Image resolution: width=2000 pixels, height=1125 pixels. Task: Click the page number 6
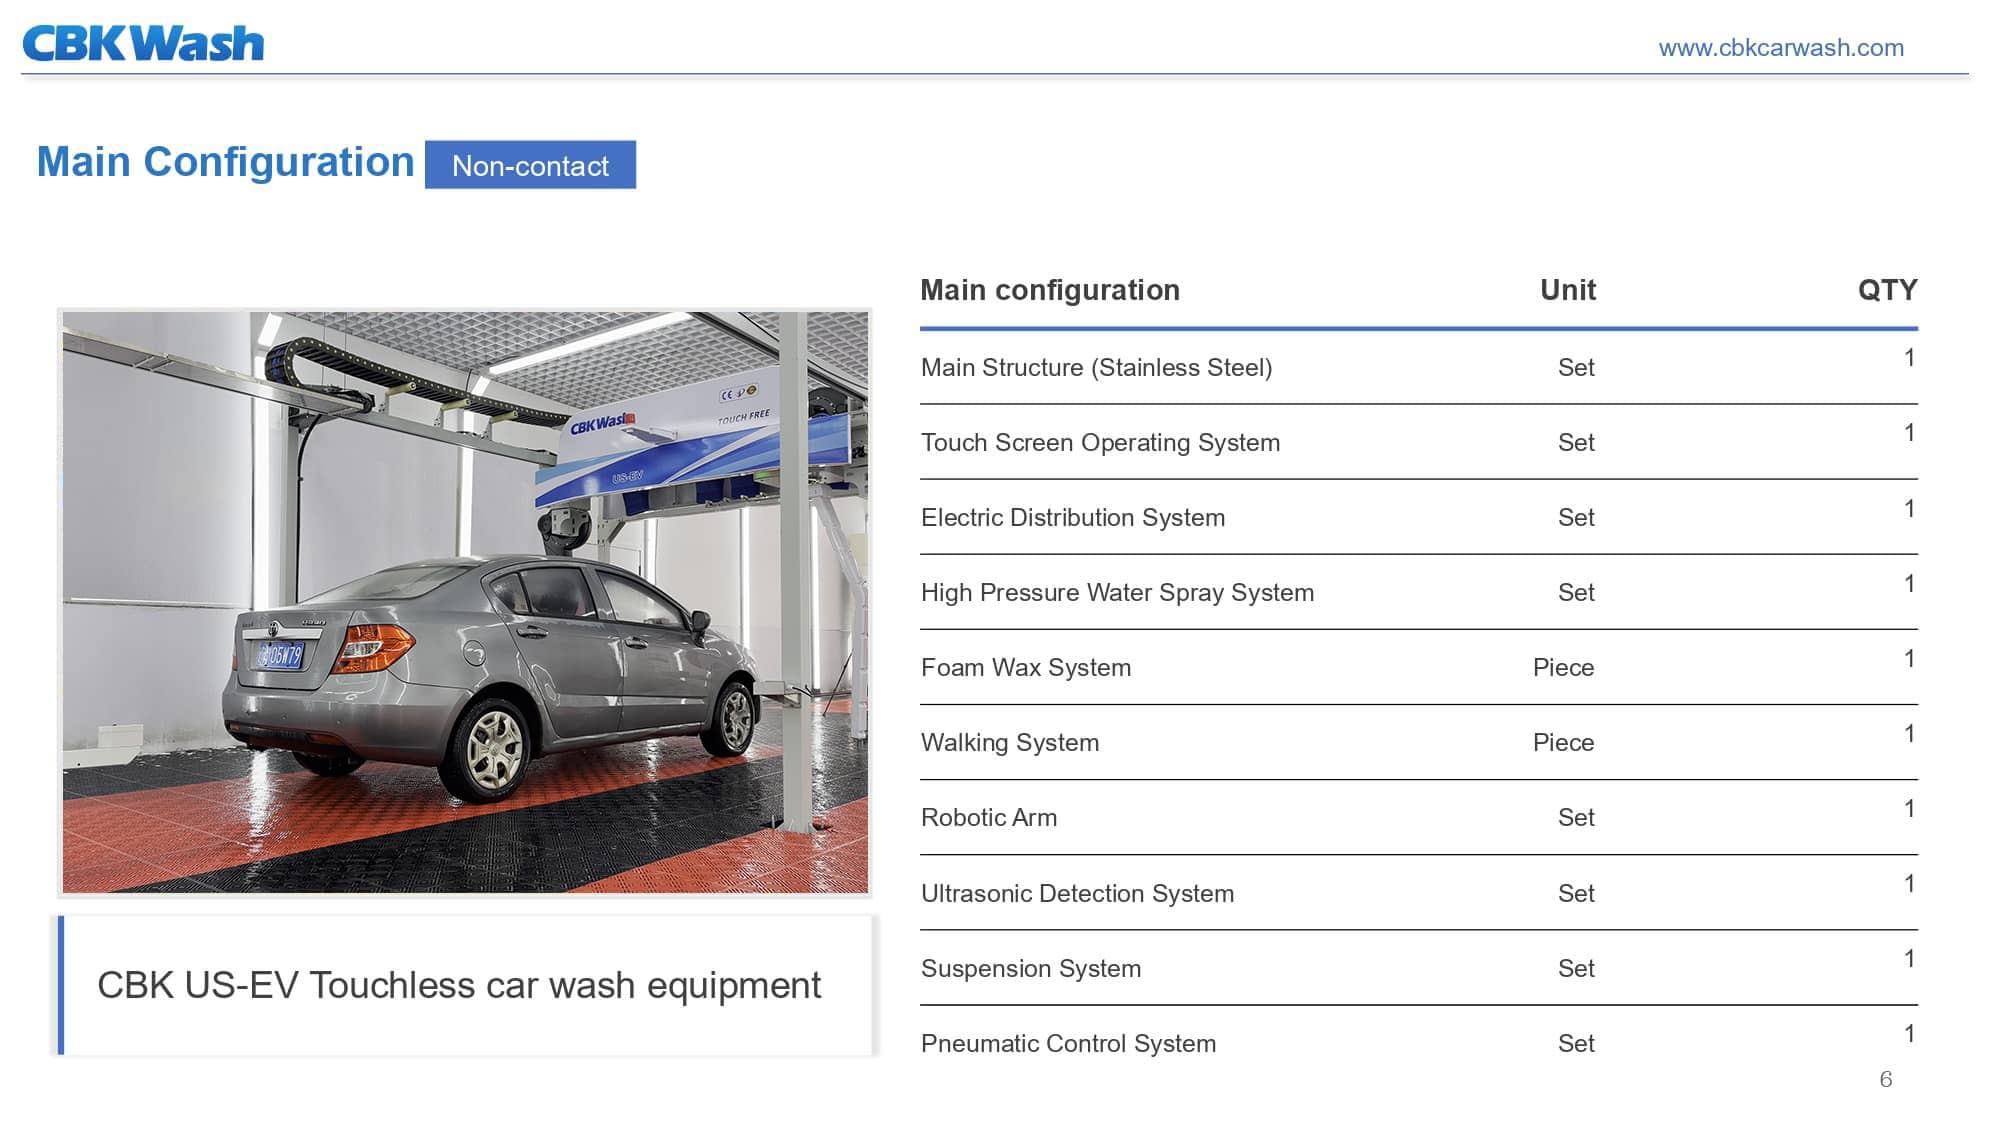click(x=1885, y=1079)
